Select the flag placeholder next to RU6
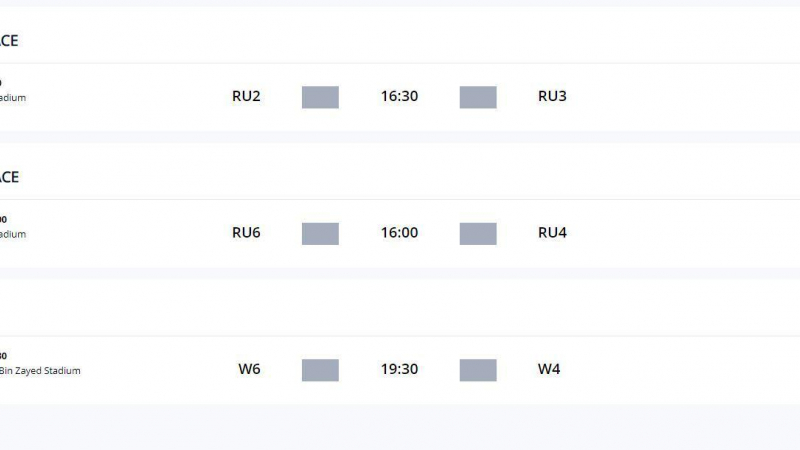Image resolution: width=800 pixels, height=450 pixels. coord(320,233)
